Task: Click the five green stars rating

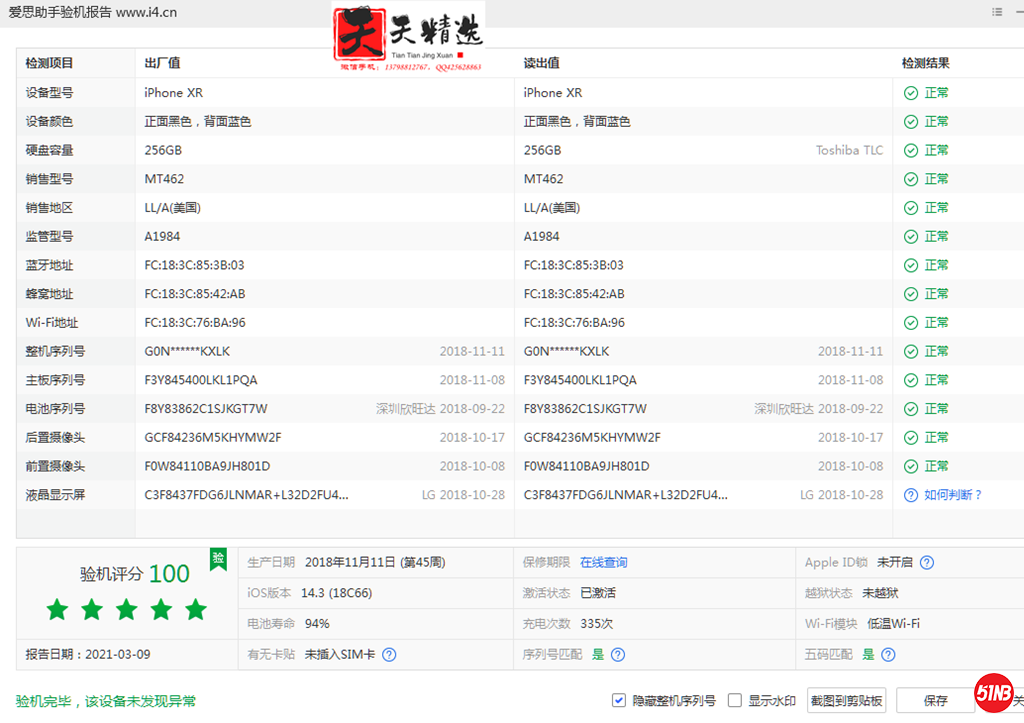Action: 126,609
